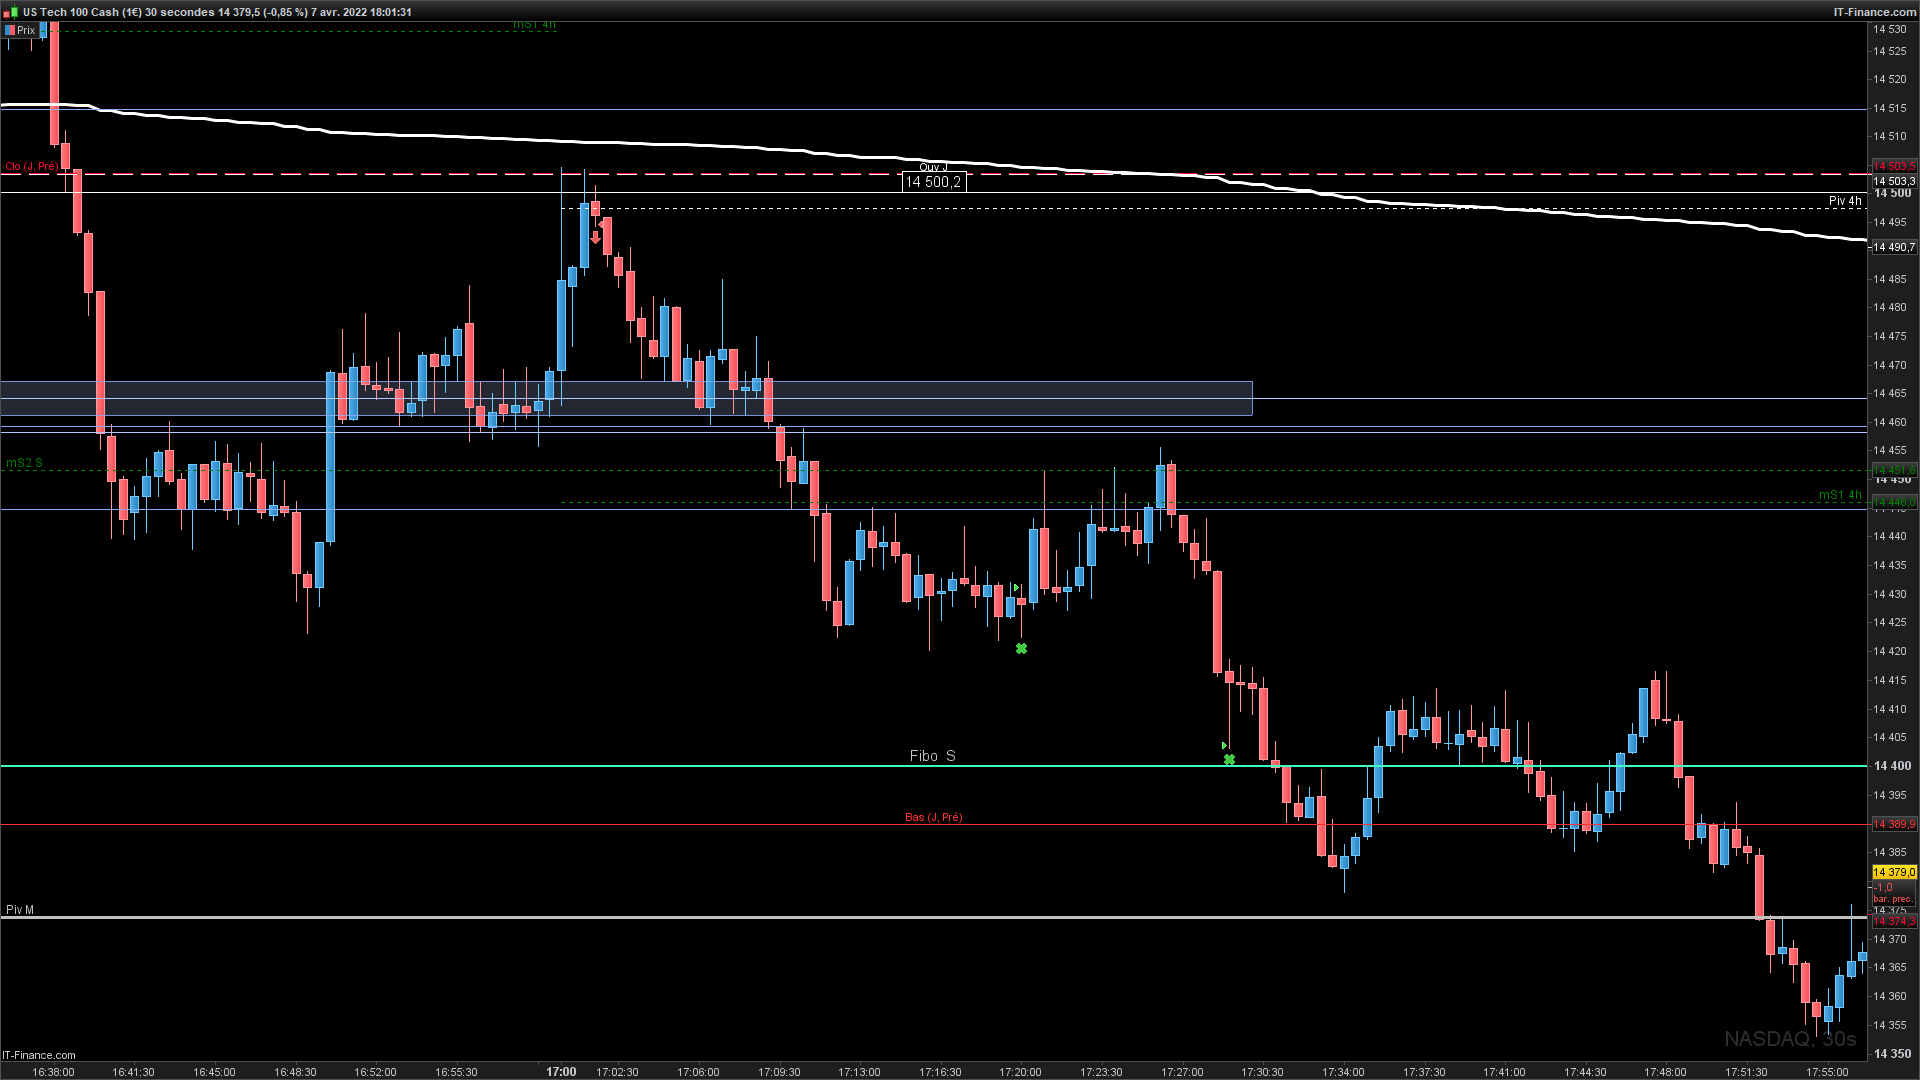Open the Prix indicator label

20,30
